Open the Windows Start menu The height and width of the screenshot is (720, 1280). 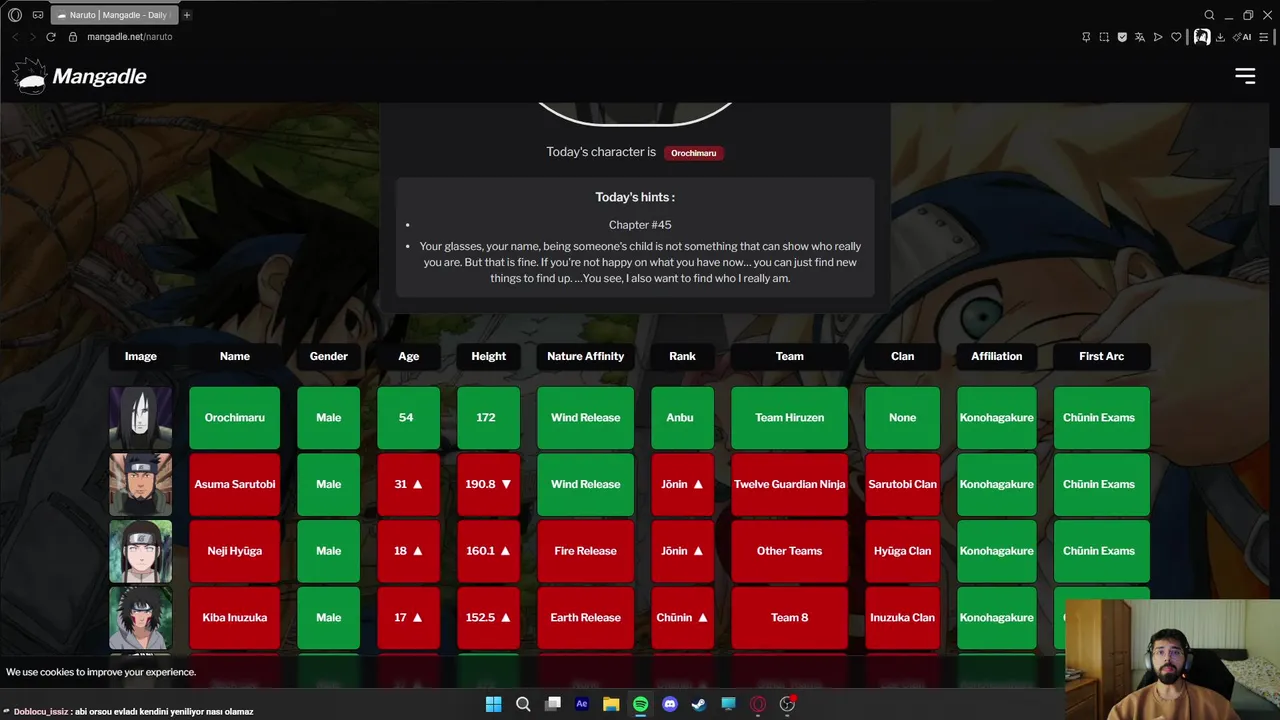[493, 704]
